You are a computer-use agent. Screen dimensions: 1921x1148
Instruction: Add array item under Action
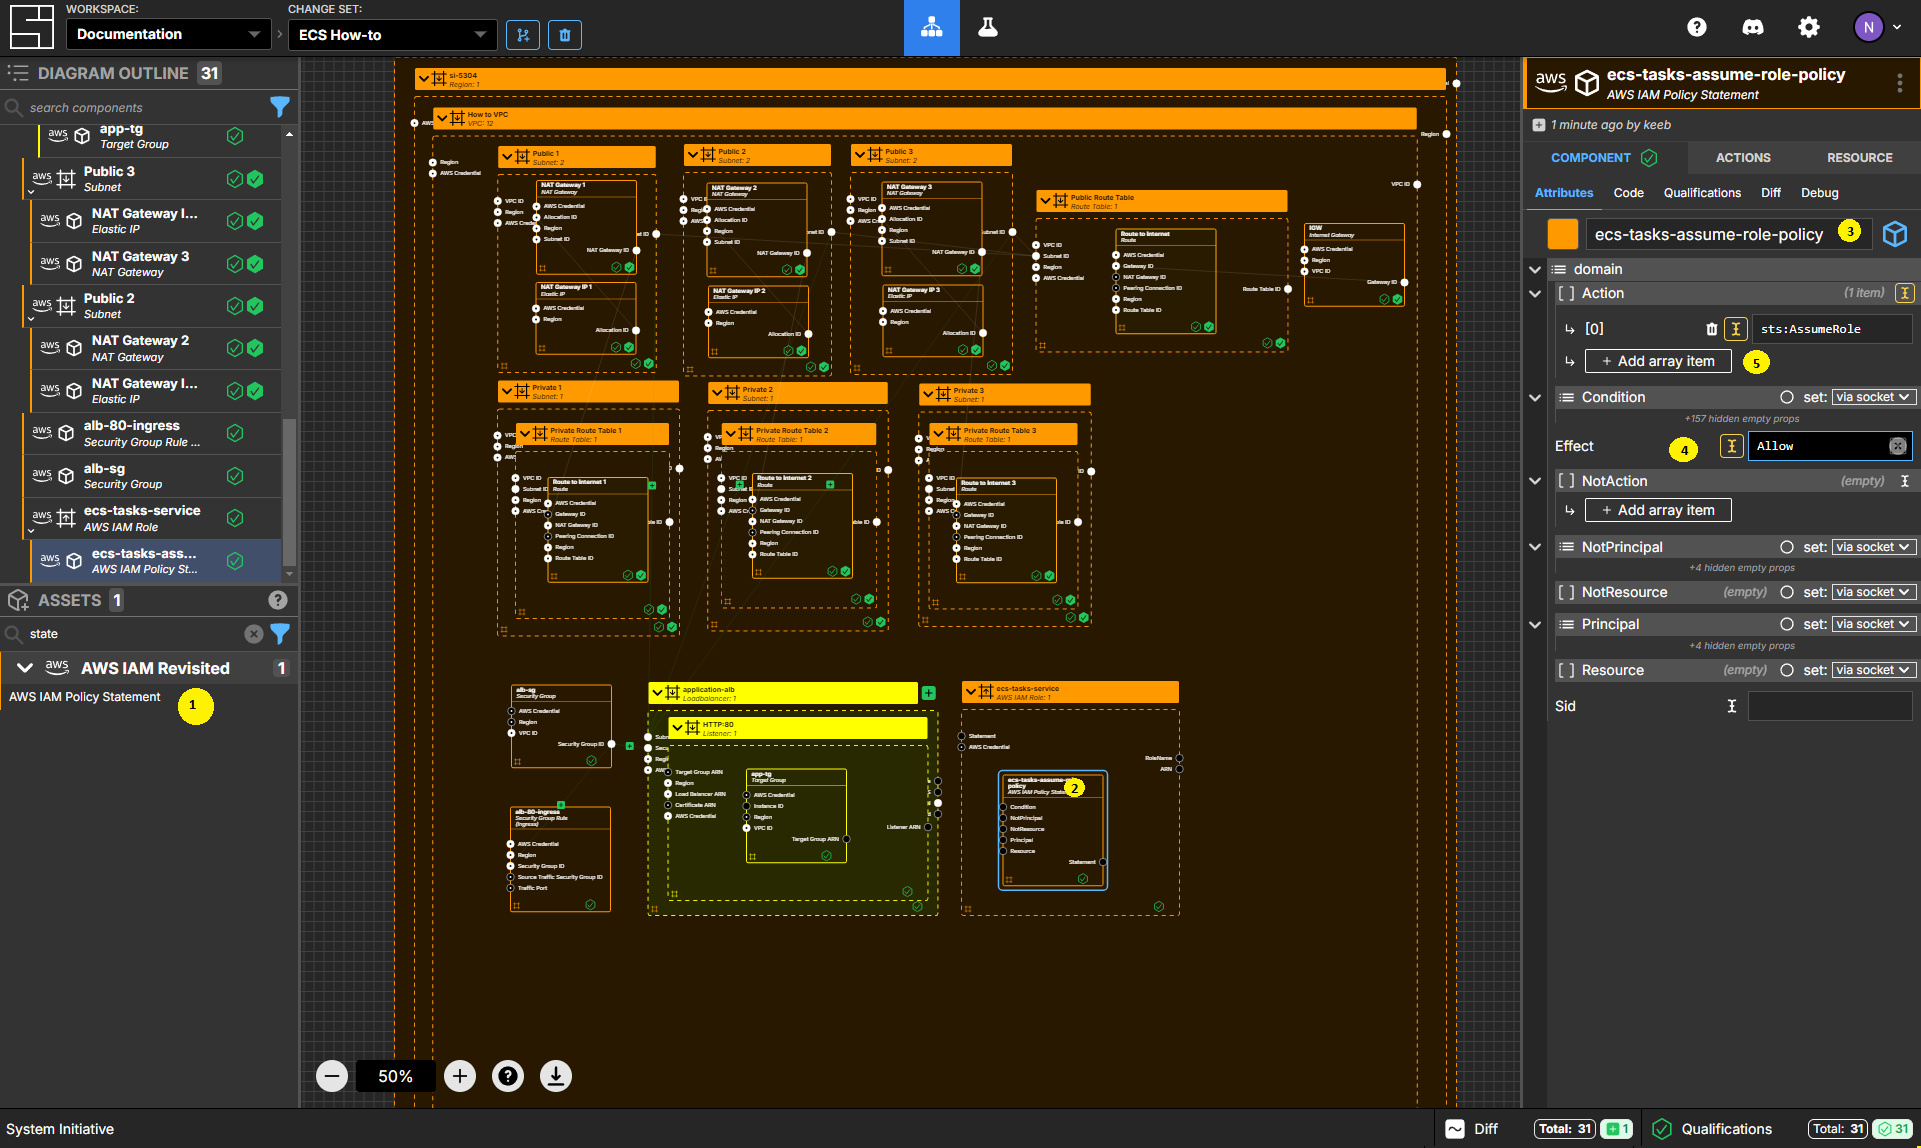[x=1658, y=361]
